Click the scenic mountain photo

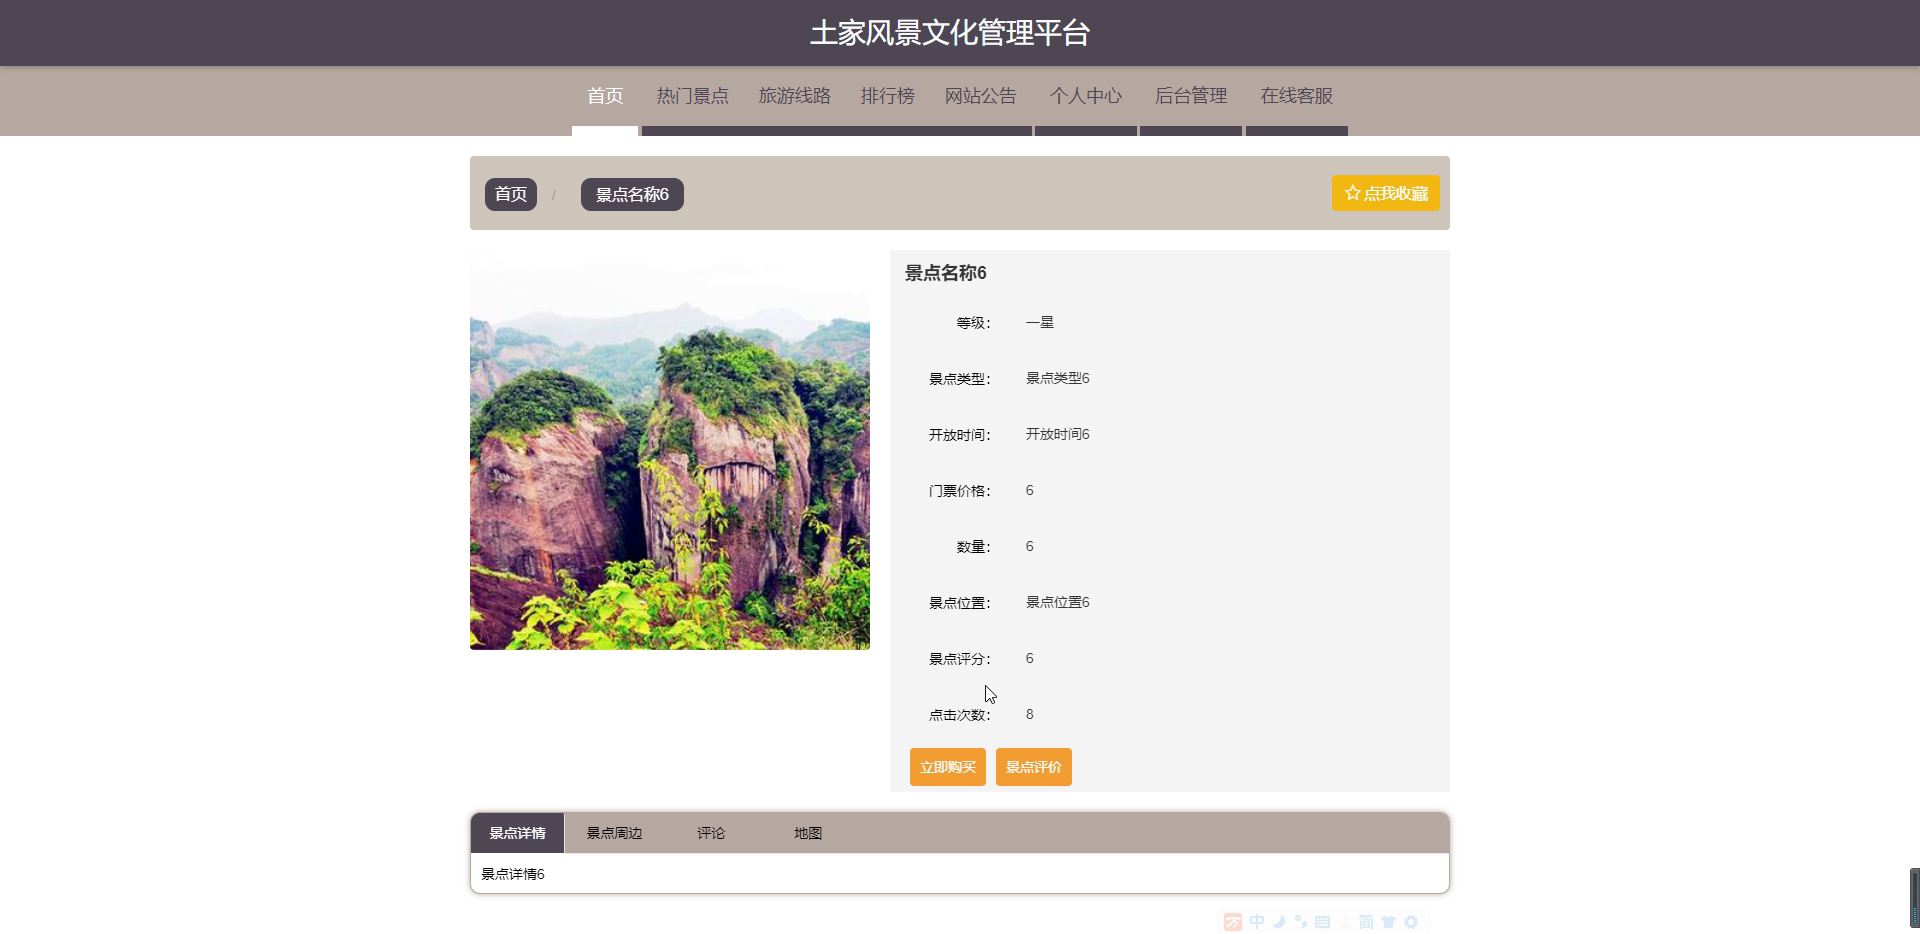pos(670,450)
